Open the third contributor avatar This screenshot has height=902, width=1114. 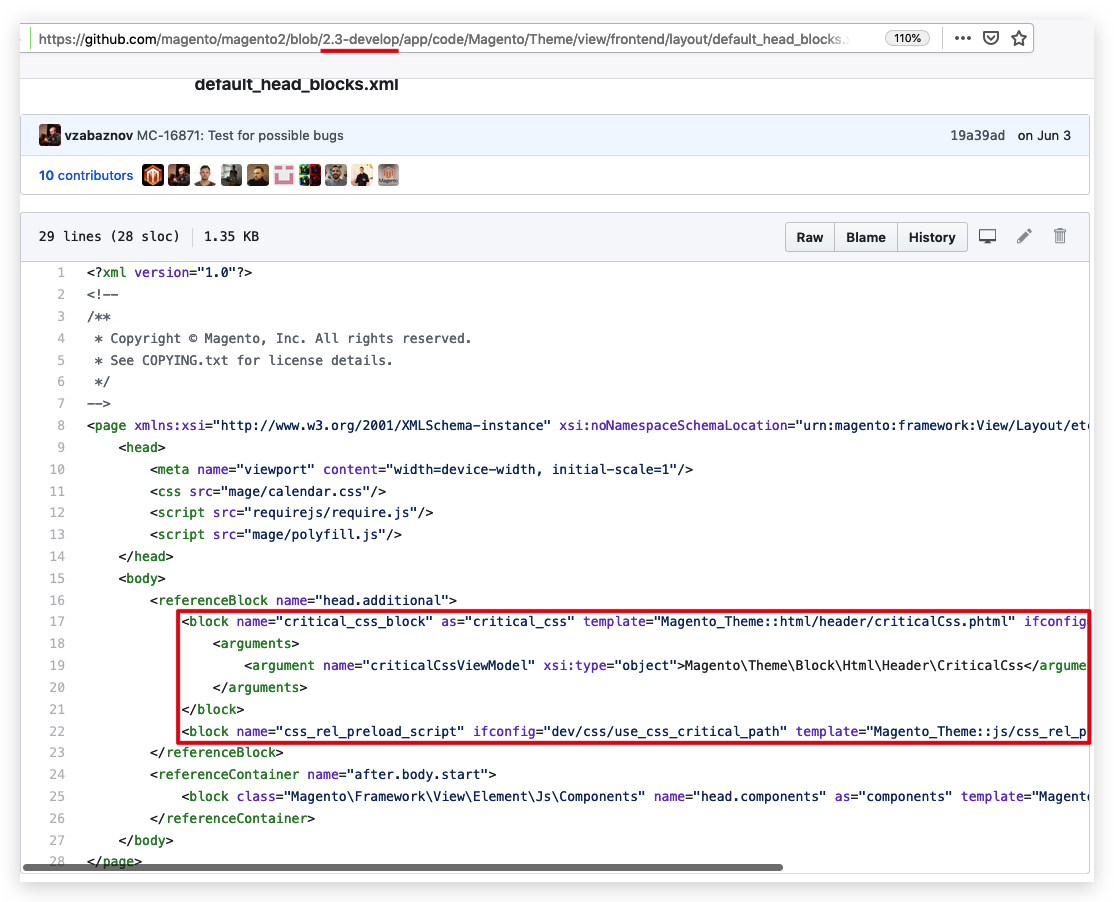click(205, 175)
